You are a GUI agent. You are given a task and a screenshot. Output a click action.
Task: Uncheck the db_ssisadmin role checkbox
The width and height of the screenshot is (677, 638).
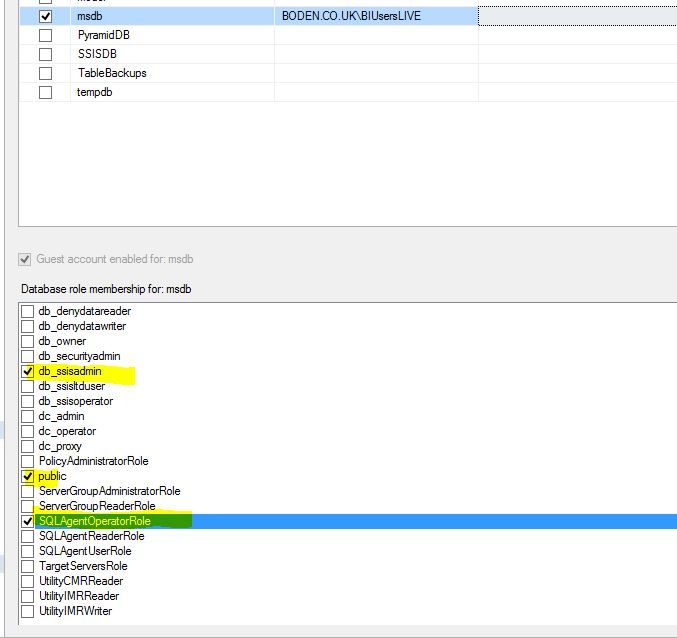pyautogui.click(x=28, y=371)
